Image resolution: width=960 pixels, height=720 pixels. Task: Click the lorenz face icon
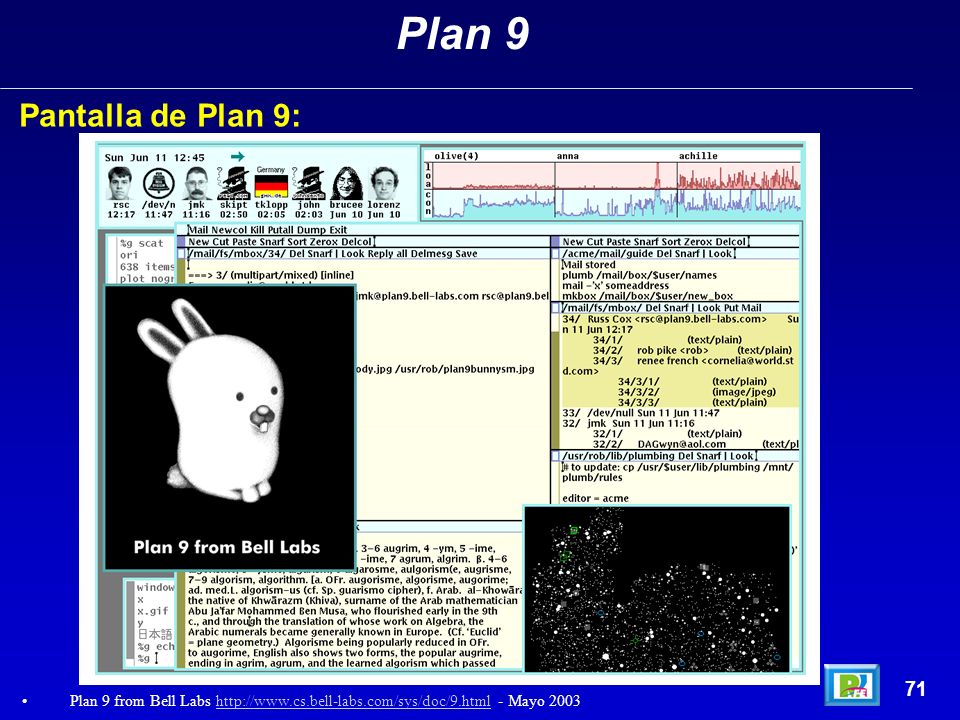click(x=384, y=184)
